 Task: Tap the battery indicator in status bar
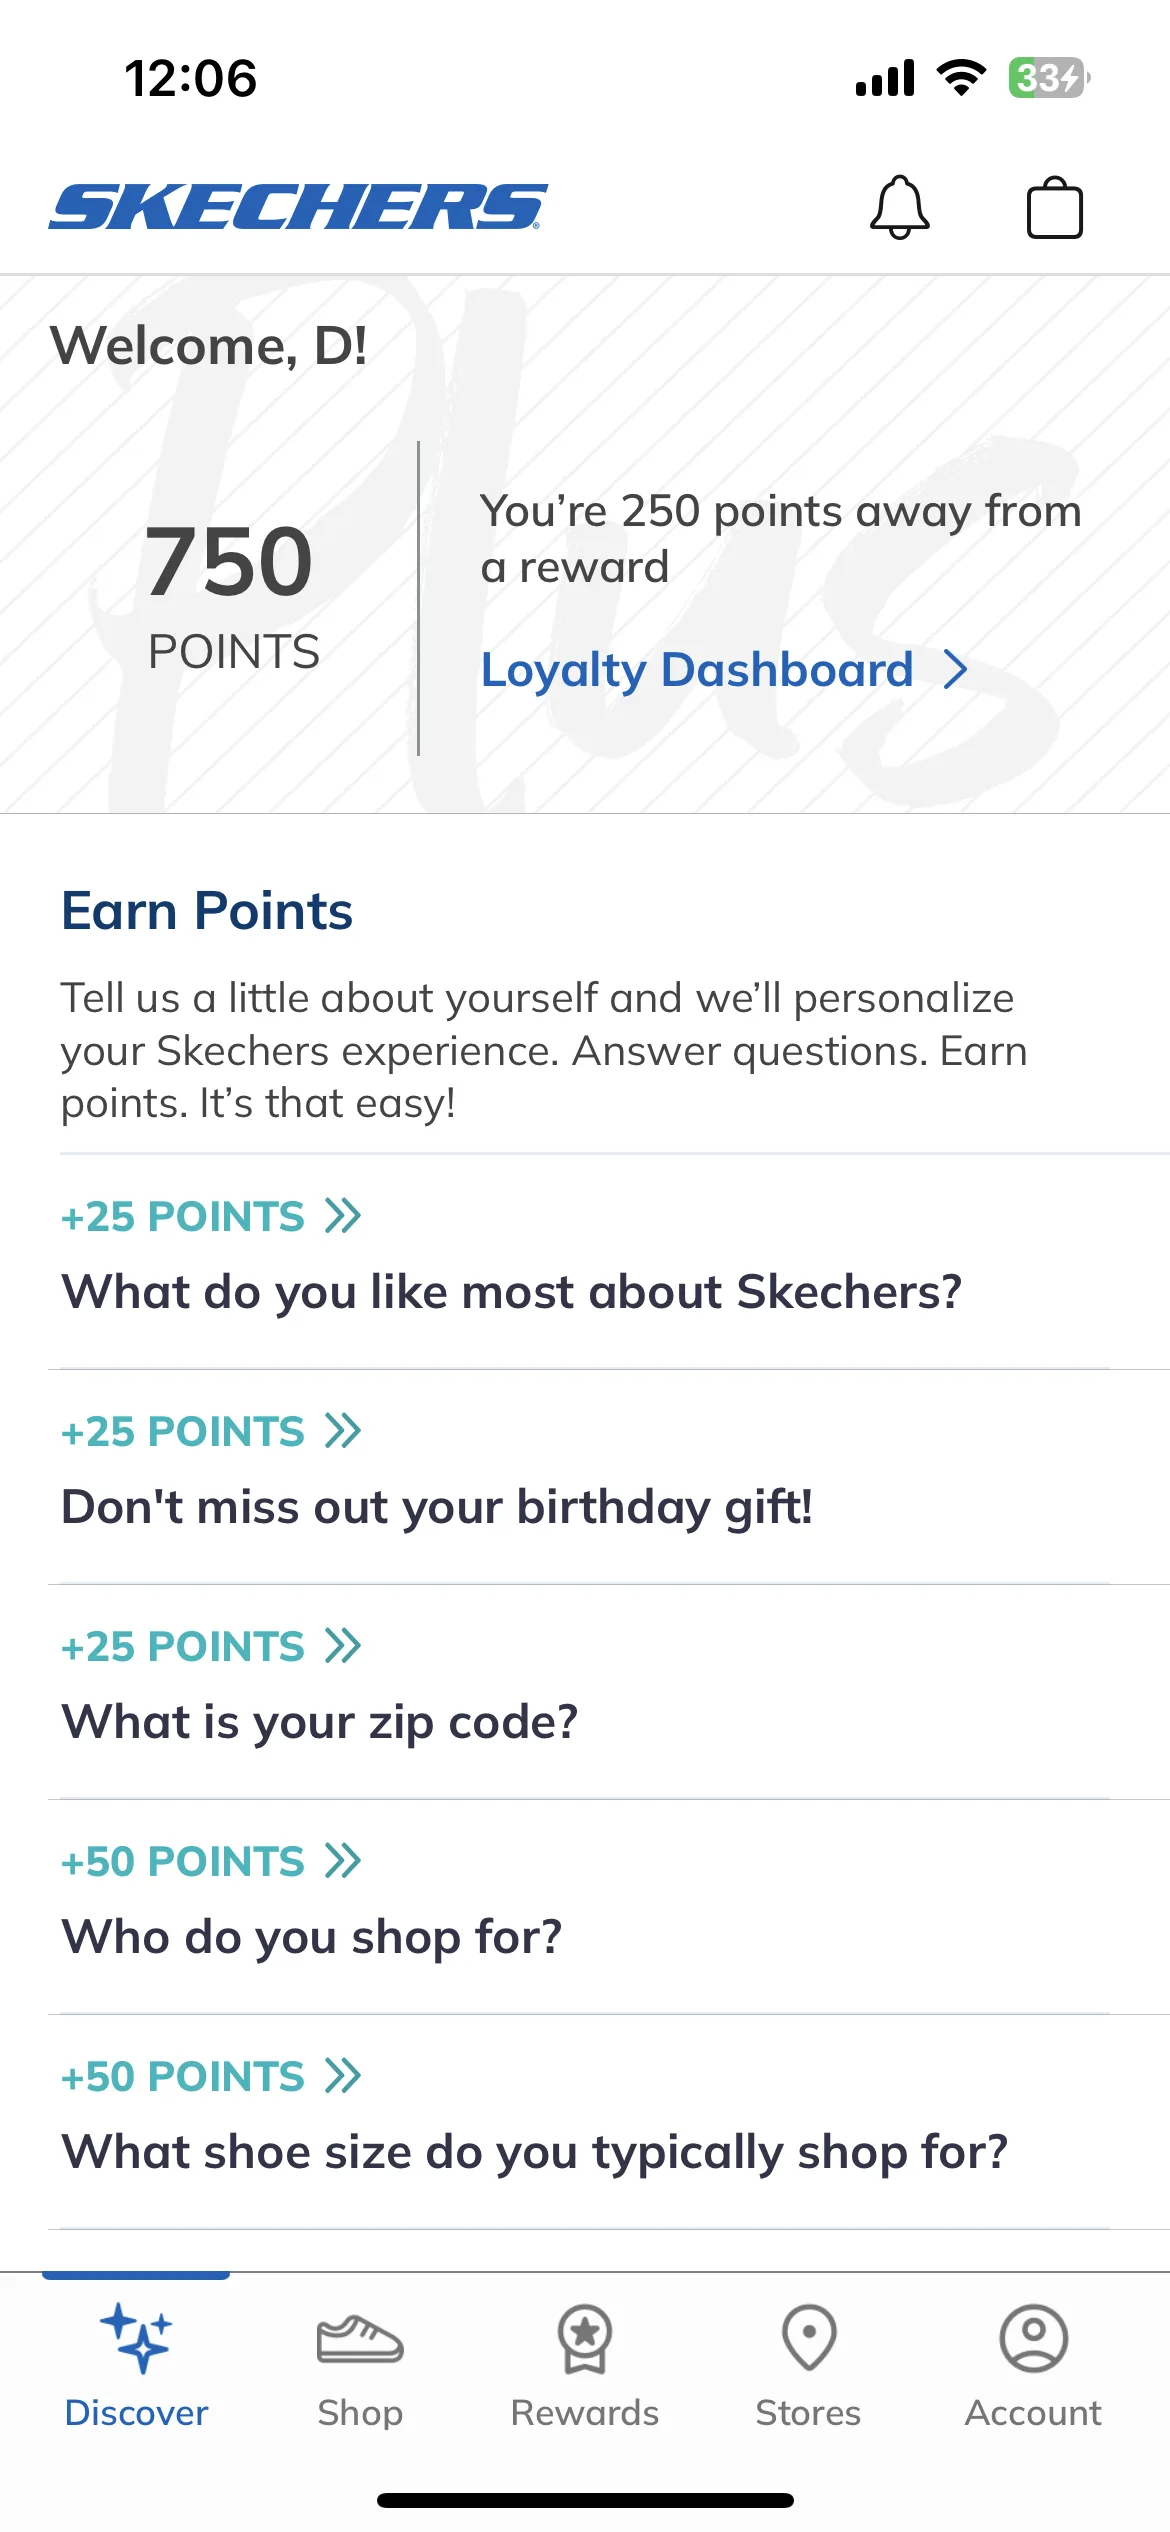tap(1049, 78)
